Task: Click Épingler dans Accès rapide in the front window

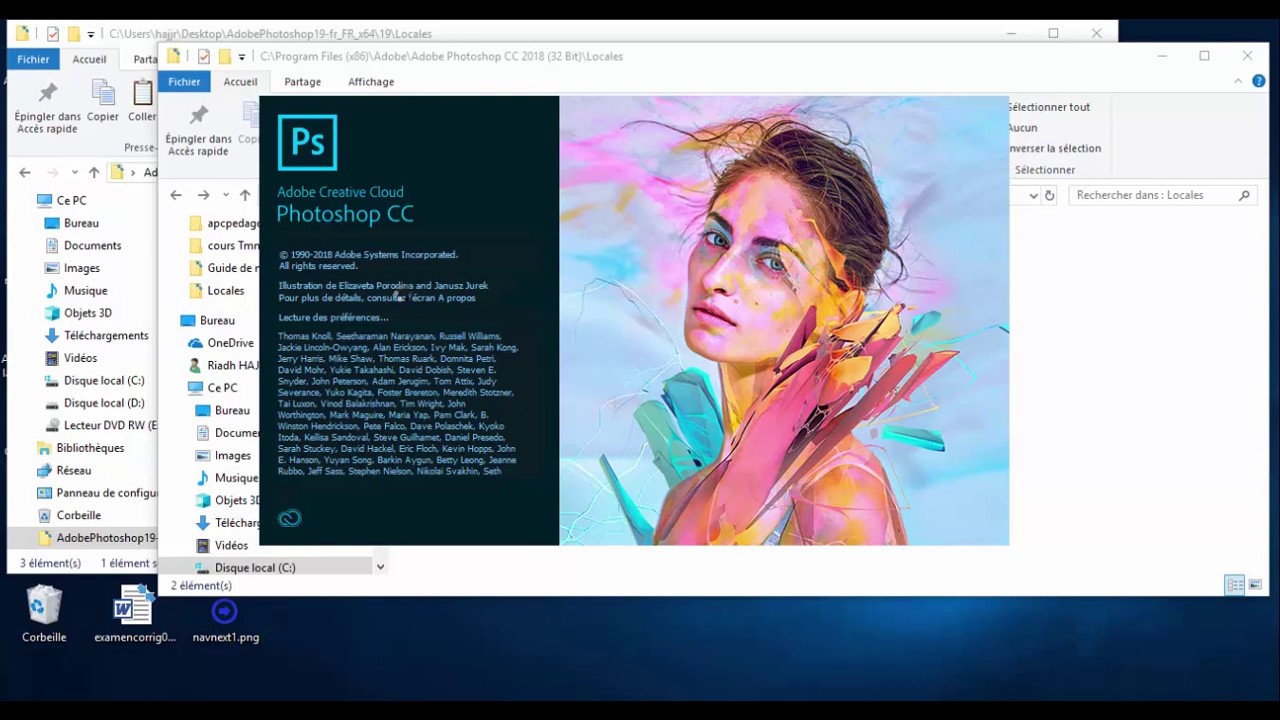Action: 198,130
